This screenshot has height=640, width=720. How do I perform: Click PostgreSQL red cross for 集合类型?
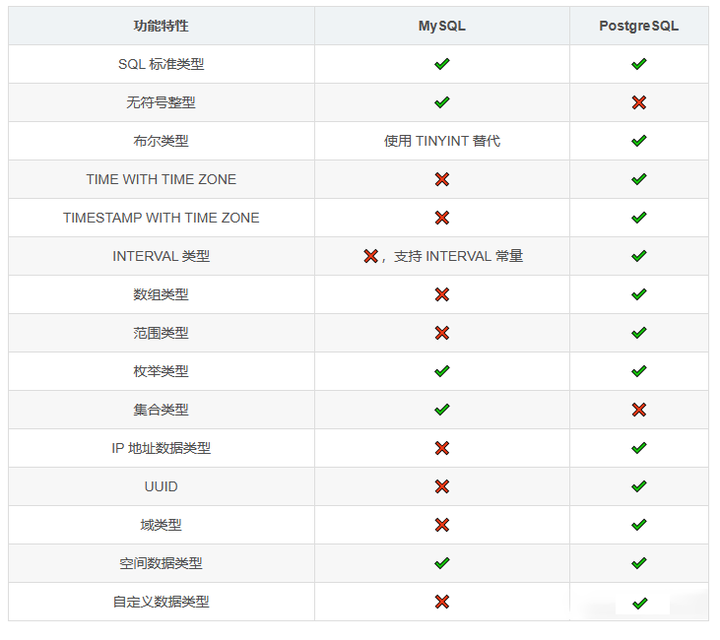pyautogui.click(x=639, y=410)
